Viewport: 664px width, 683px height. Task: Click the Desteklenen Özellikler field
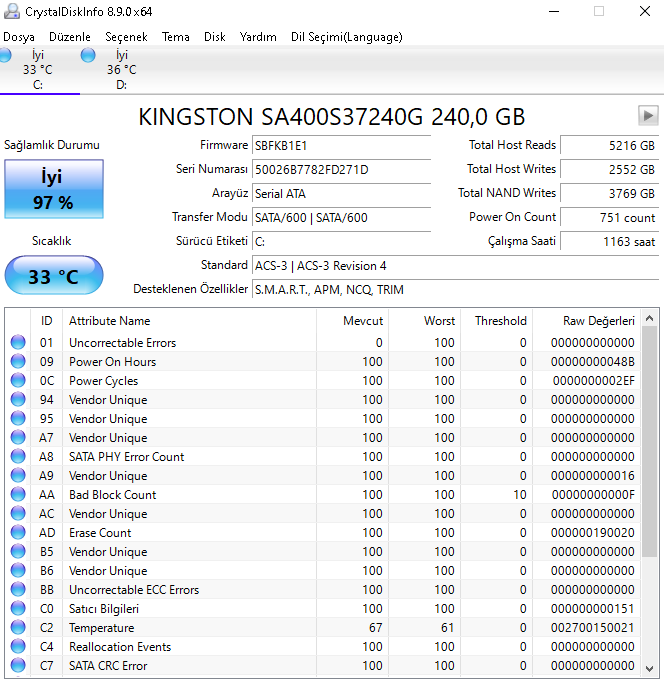coord(455,289)
